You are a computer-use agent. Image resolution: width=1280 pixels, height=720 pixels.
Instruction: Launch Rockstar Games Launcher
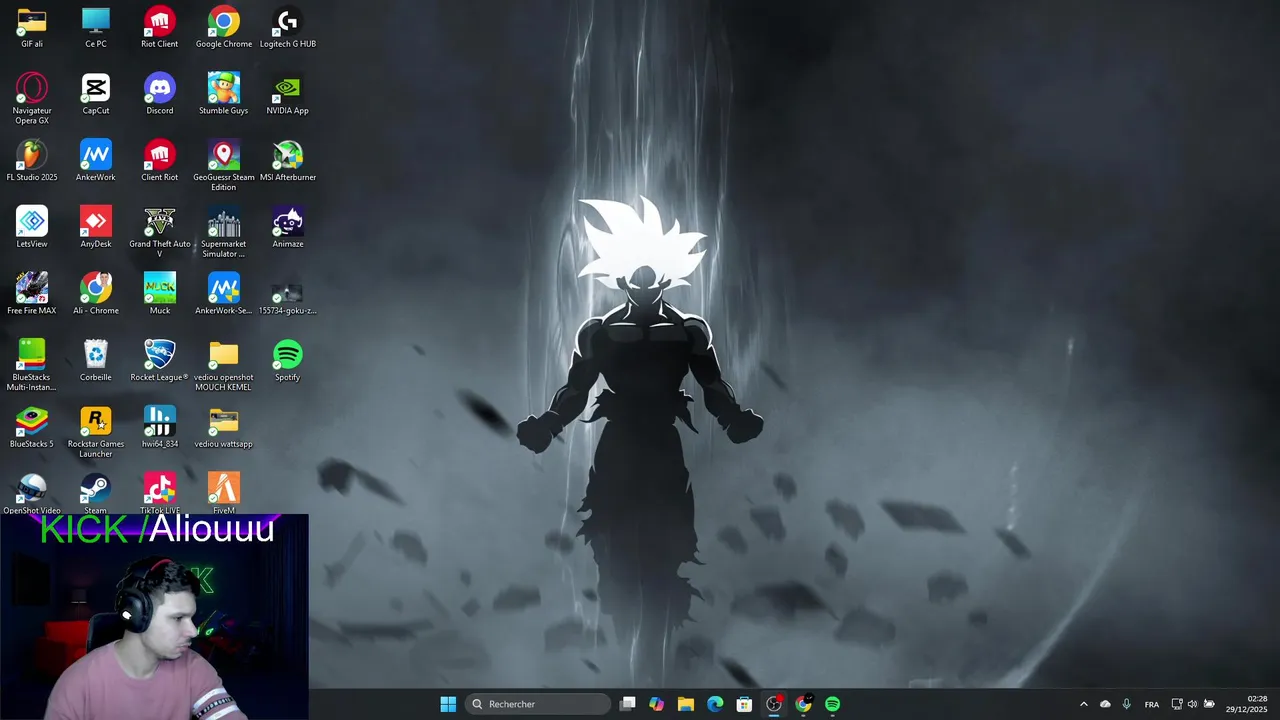coord(96,432)
